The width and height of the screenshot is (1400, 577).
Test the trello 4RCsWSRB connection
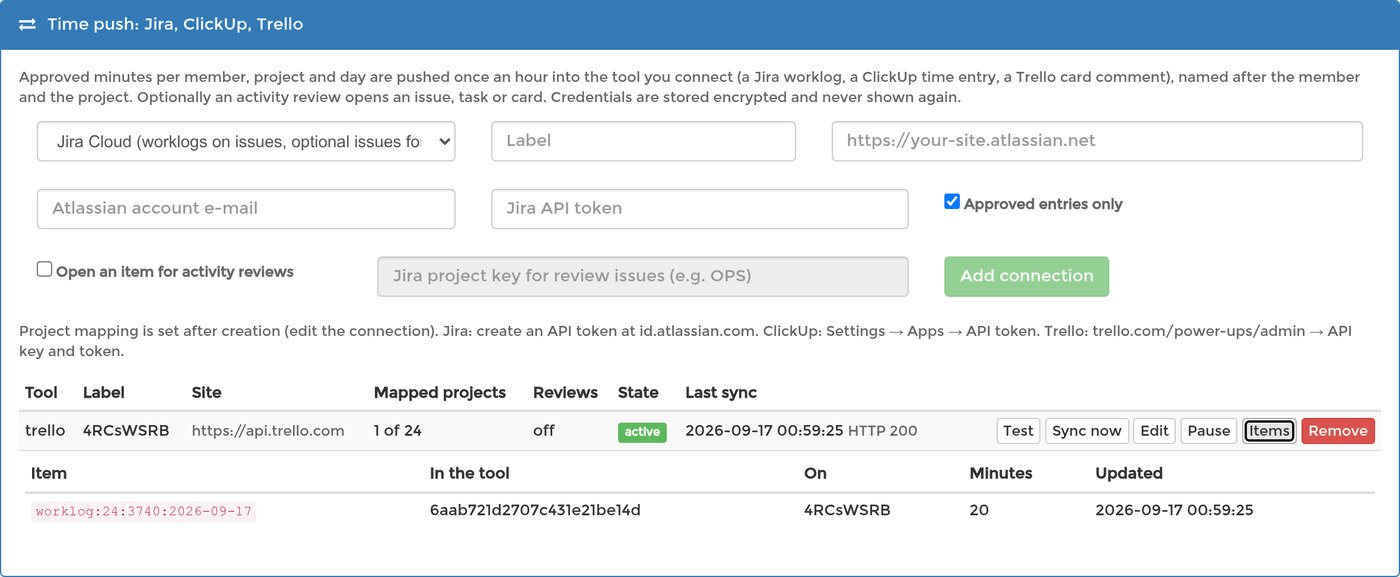point(1018,431)
